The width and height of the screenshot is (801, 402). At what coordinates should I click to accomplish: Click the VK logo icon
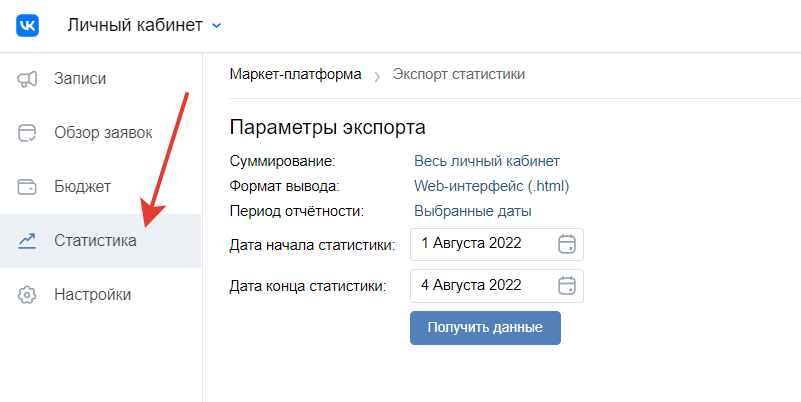28,25
